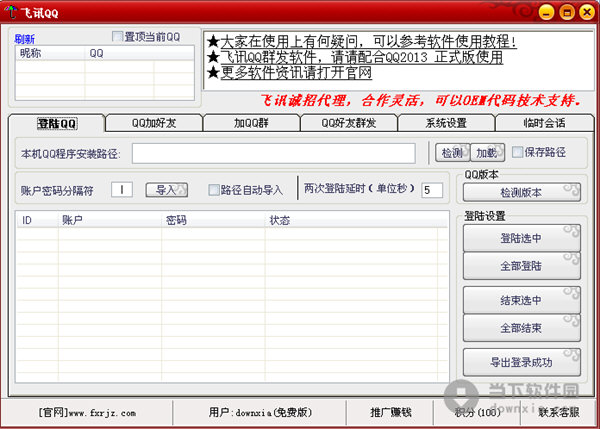Viewport: 600px width, 429px height.
Task: Open the 加QQ群 tab
Action: point(251,123)
